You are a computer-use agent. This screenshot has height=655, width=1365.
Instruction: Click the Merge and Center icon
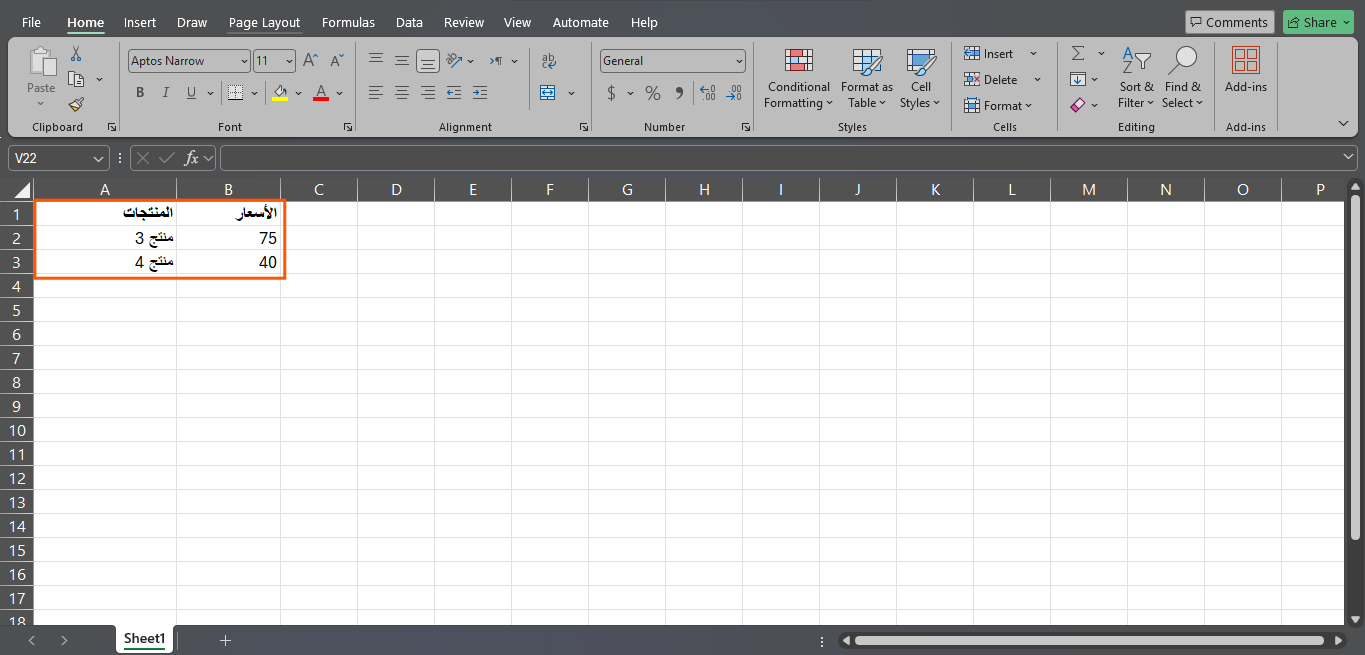548,93
